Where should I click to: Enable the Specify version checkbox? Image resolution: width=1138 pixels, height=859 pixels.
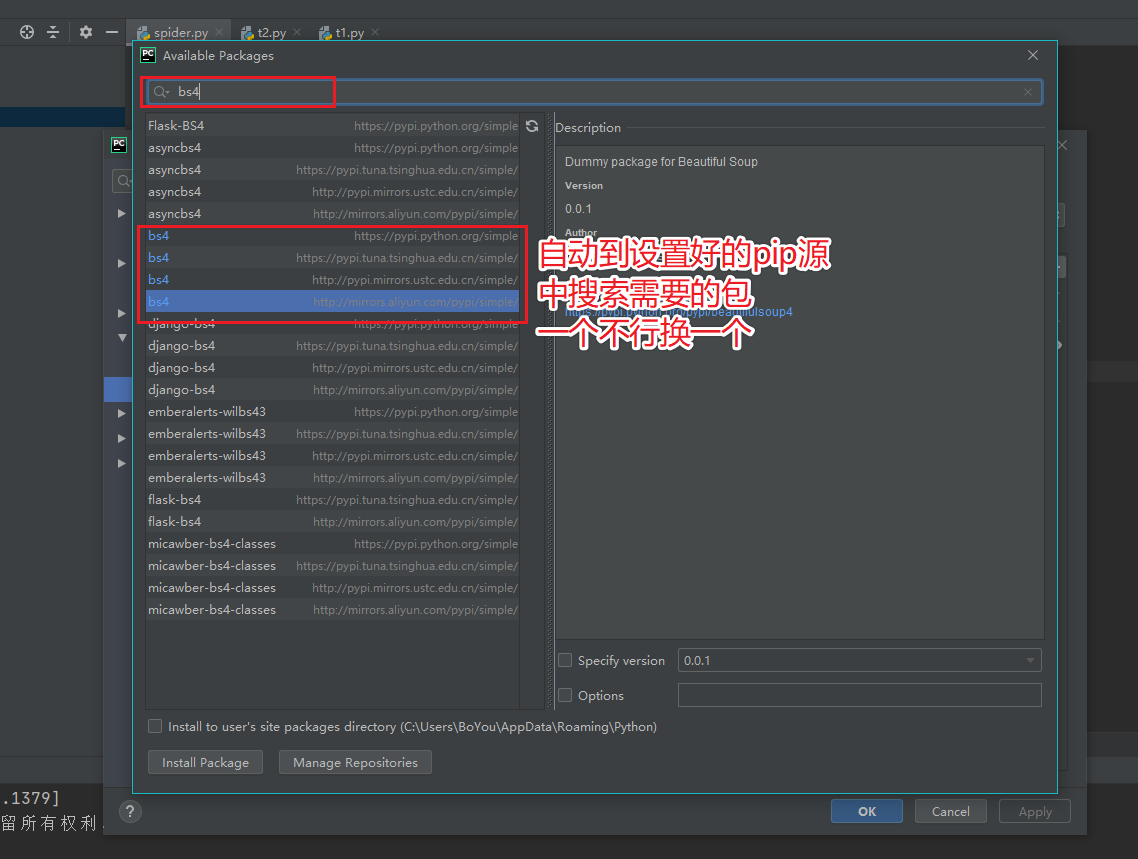[x=565, y=660]
